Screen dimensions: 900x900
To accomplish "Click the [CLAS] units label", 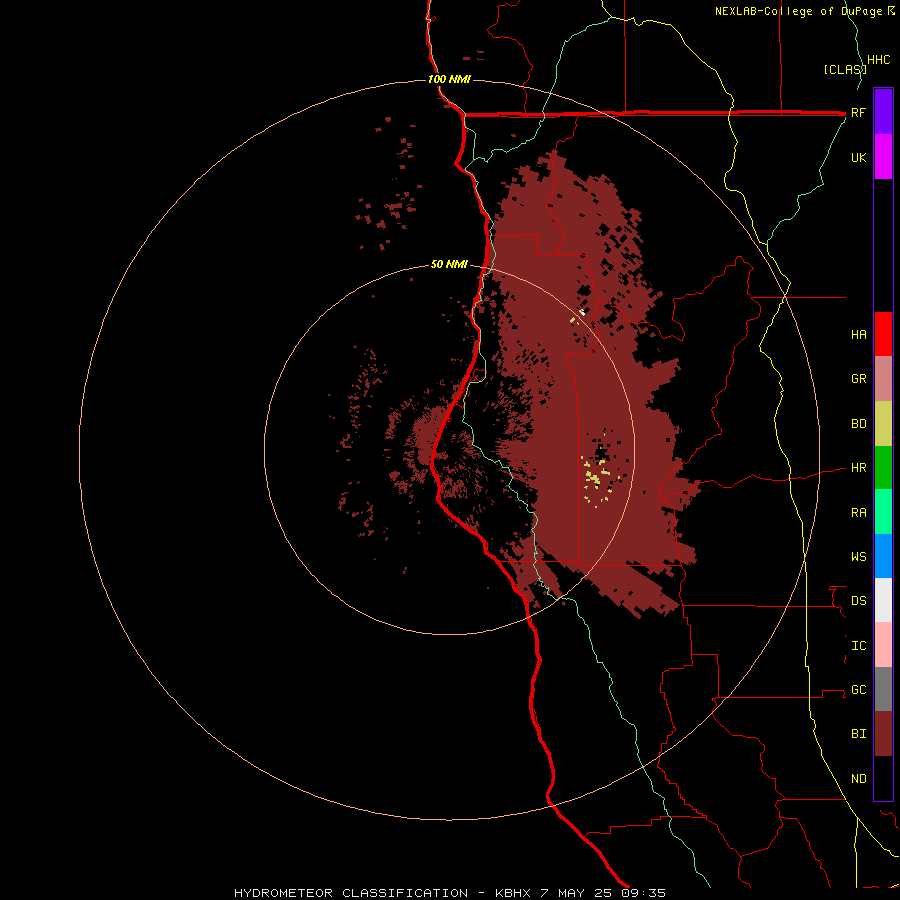I will click(845, 69).
